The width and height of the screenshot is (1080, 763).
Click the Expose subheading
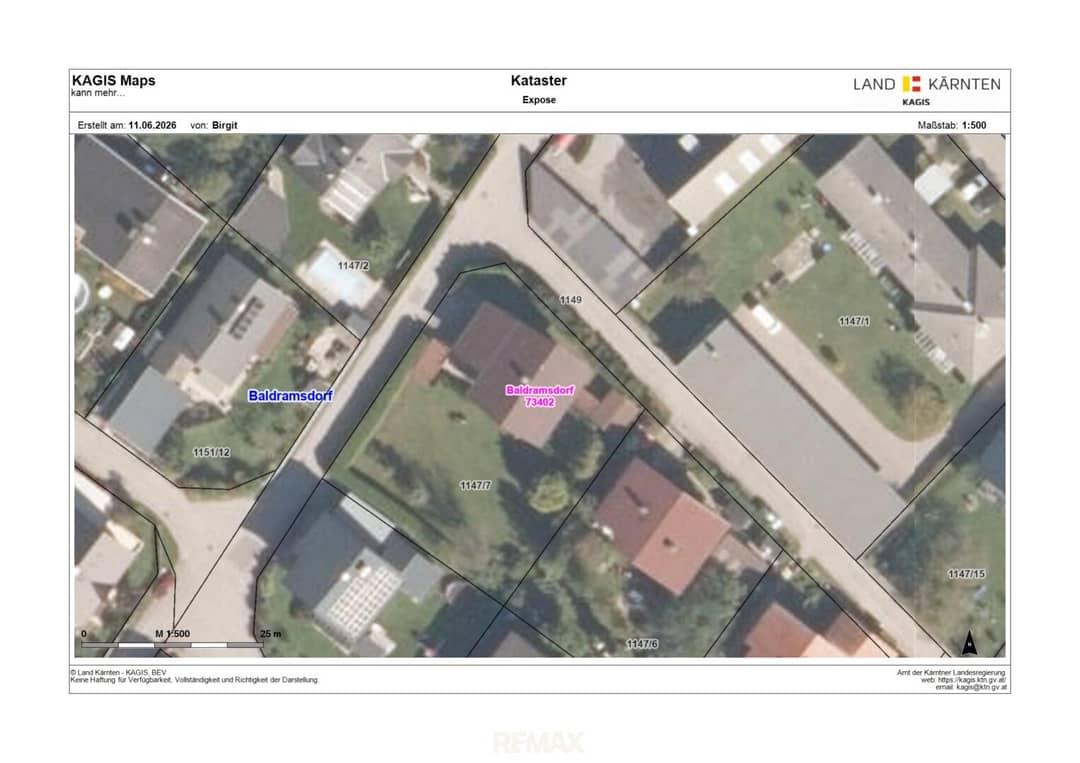pyautogui.click(x=539, y=100)
